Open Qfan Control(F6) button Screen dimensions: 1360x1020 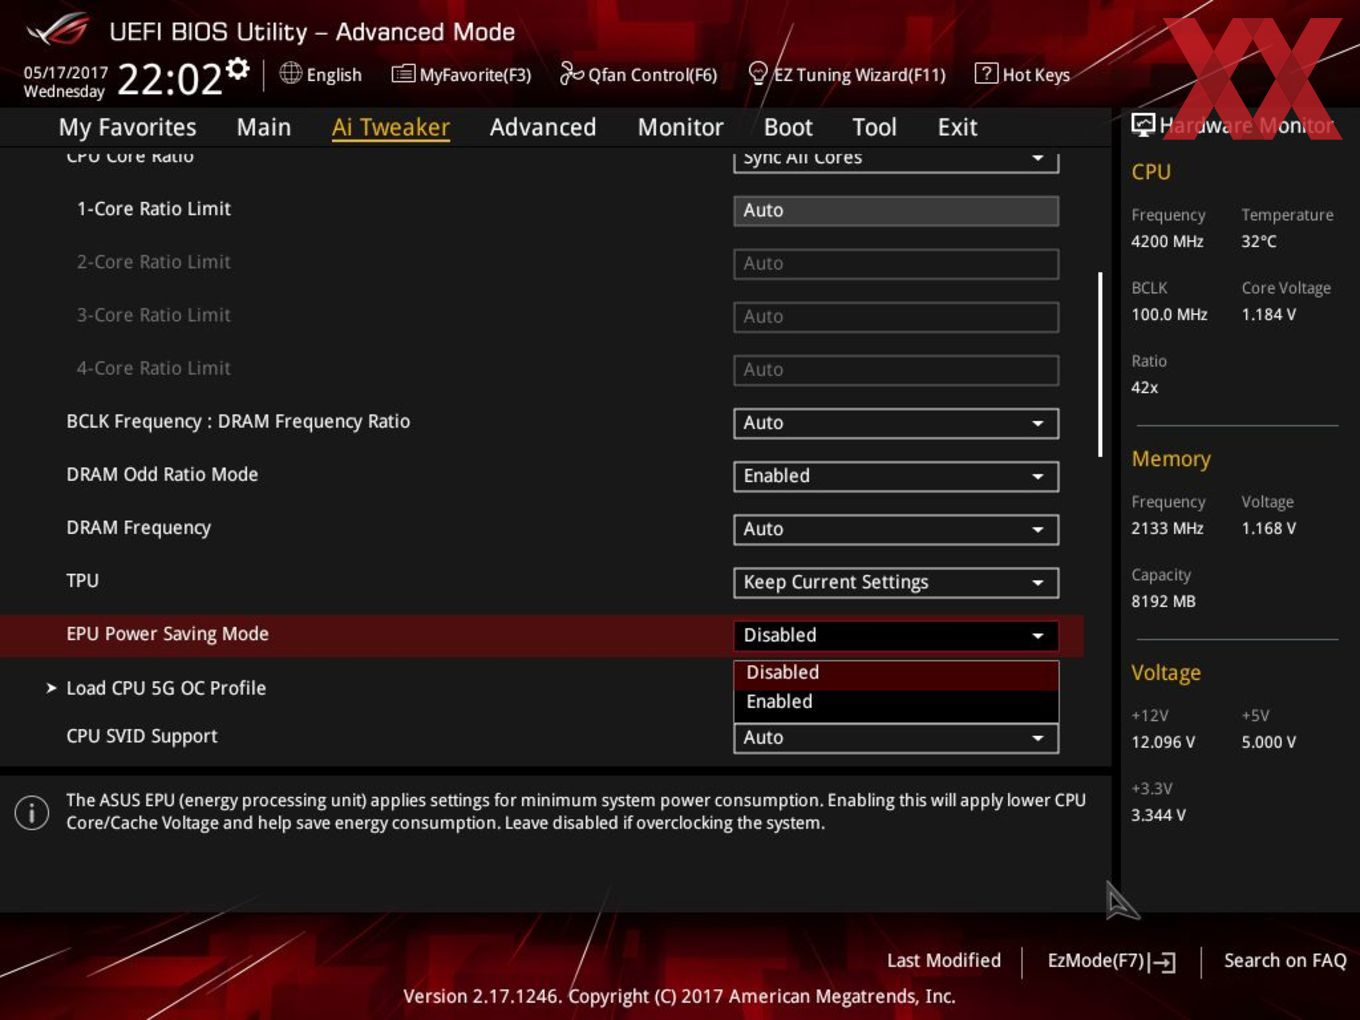638,74
